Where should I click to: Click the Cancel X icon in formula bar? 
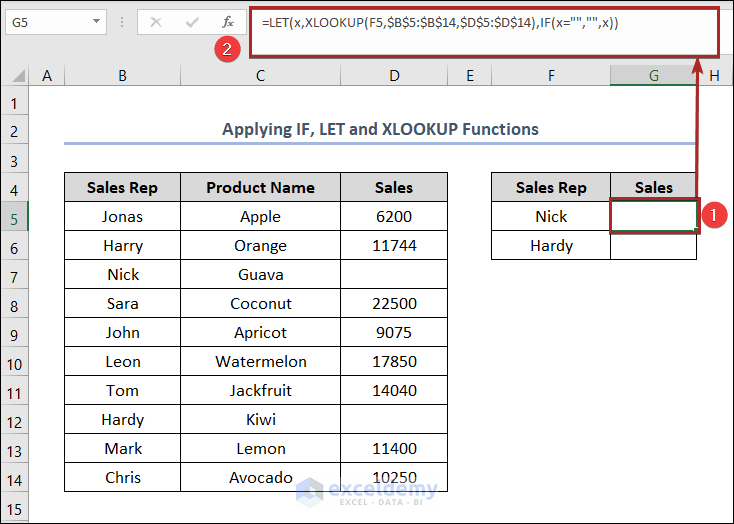(x=155, y=22)
